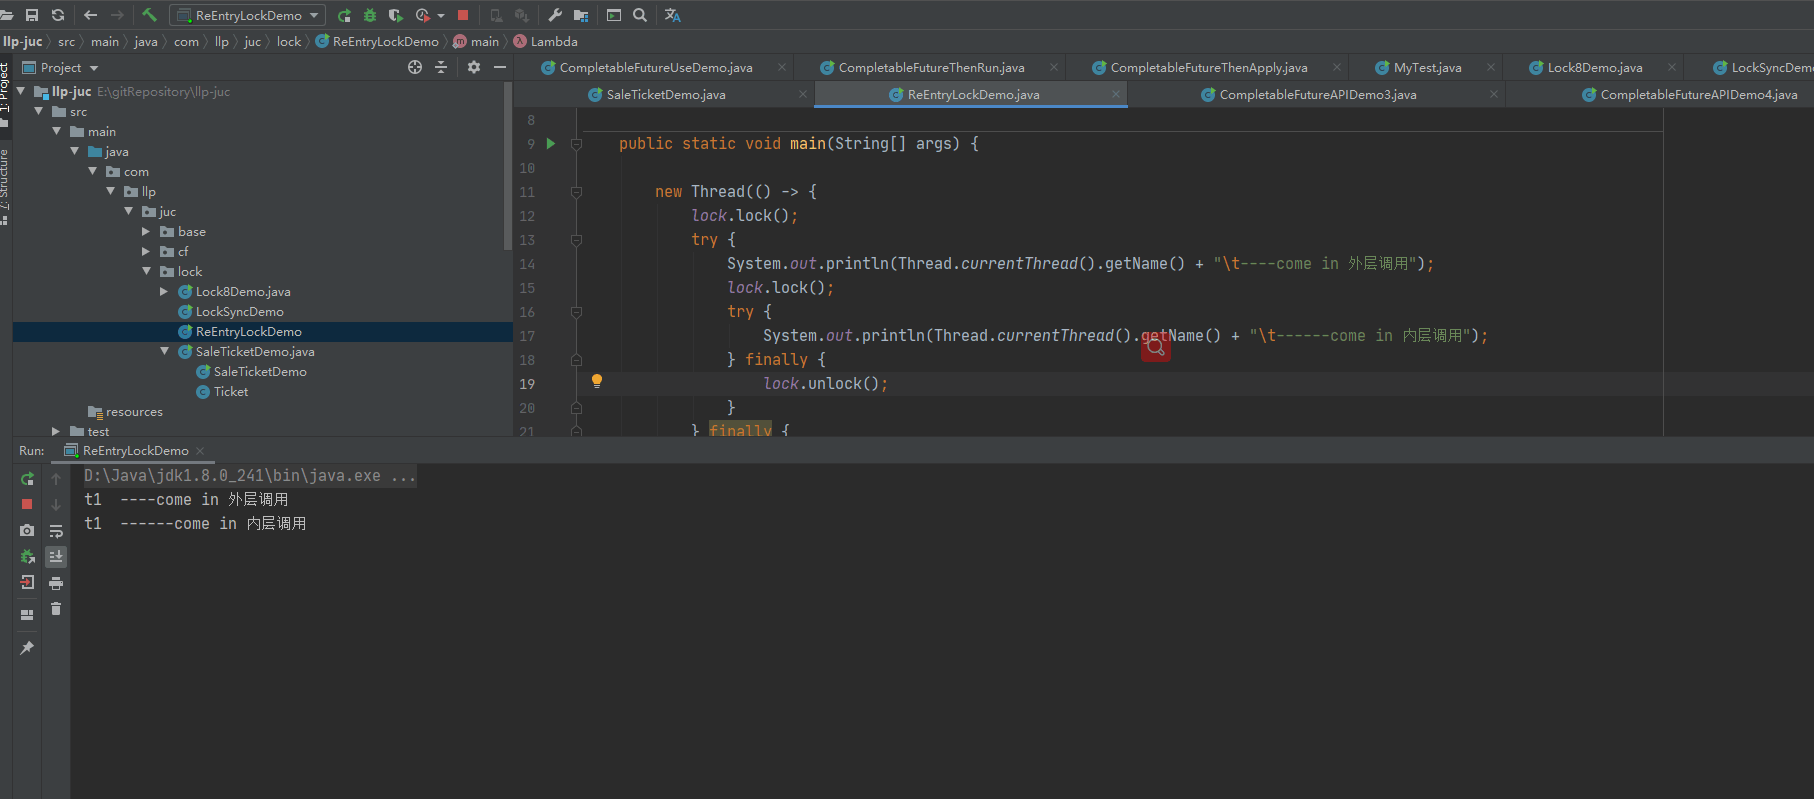Click the red Stop icon in top toolbar

click(463, 15)
